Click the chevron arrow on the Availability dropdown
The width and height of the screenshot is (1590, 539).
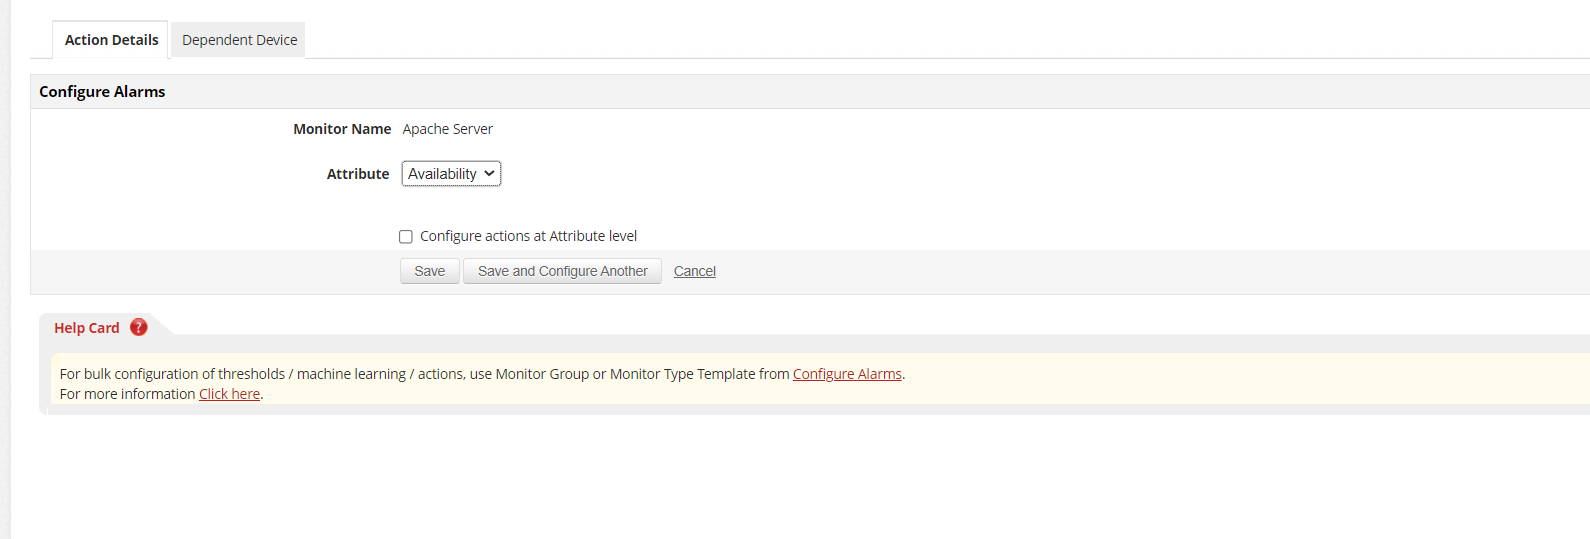(x=489, y=174)
